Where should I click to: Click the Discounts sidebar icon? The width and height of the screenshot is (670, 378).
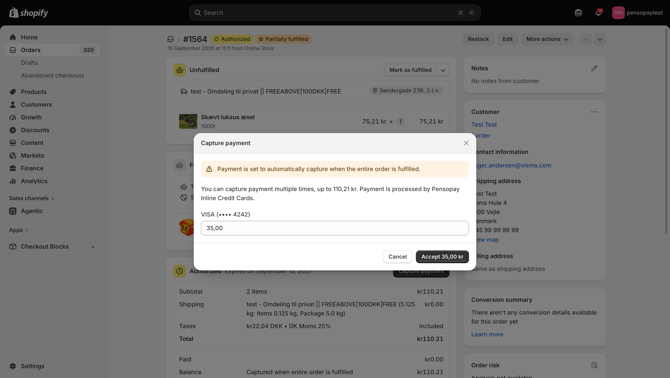pos(13,130)
